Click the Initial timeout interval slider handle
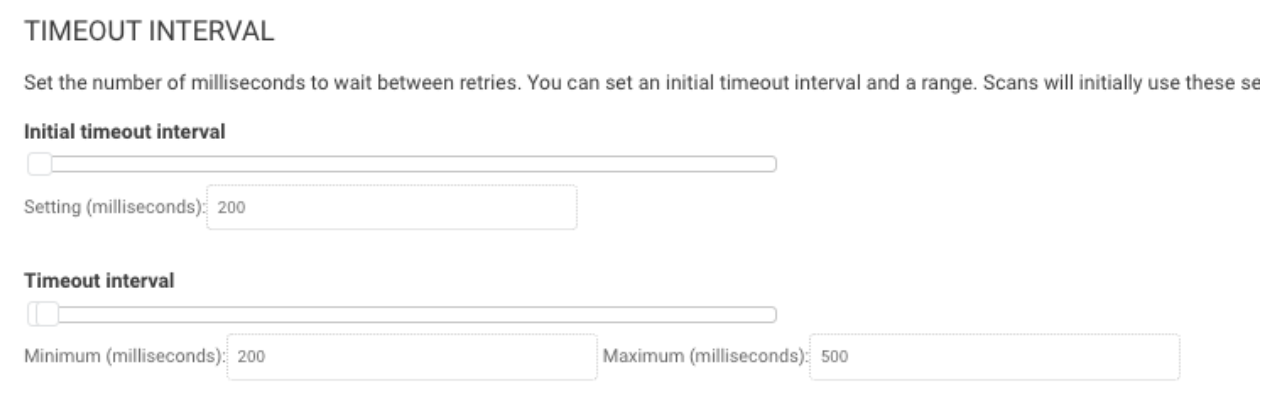1288x418 pixels. 39,164
